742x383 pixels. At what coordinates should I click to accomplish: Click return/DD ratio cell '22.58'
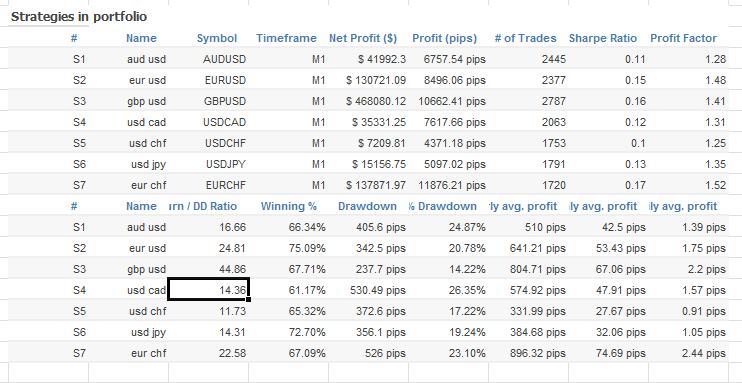coord(232,353)
